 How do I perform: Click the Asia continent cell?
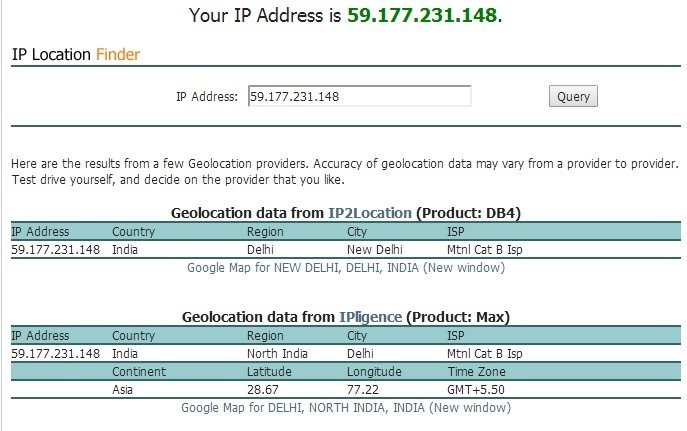[124, 390]
